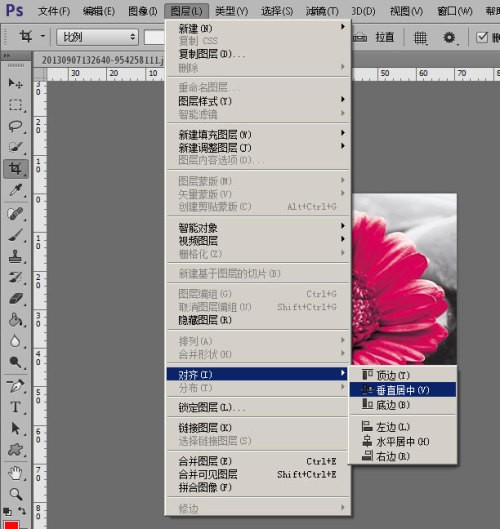
Task: Select the Clone Stamp tool
Action: coord(15,256)
